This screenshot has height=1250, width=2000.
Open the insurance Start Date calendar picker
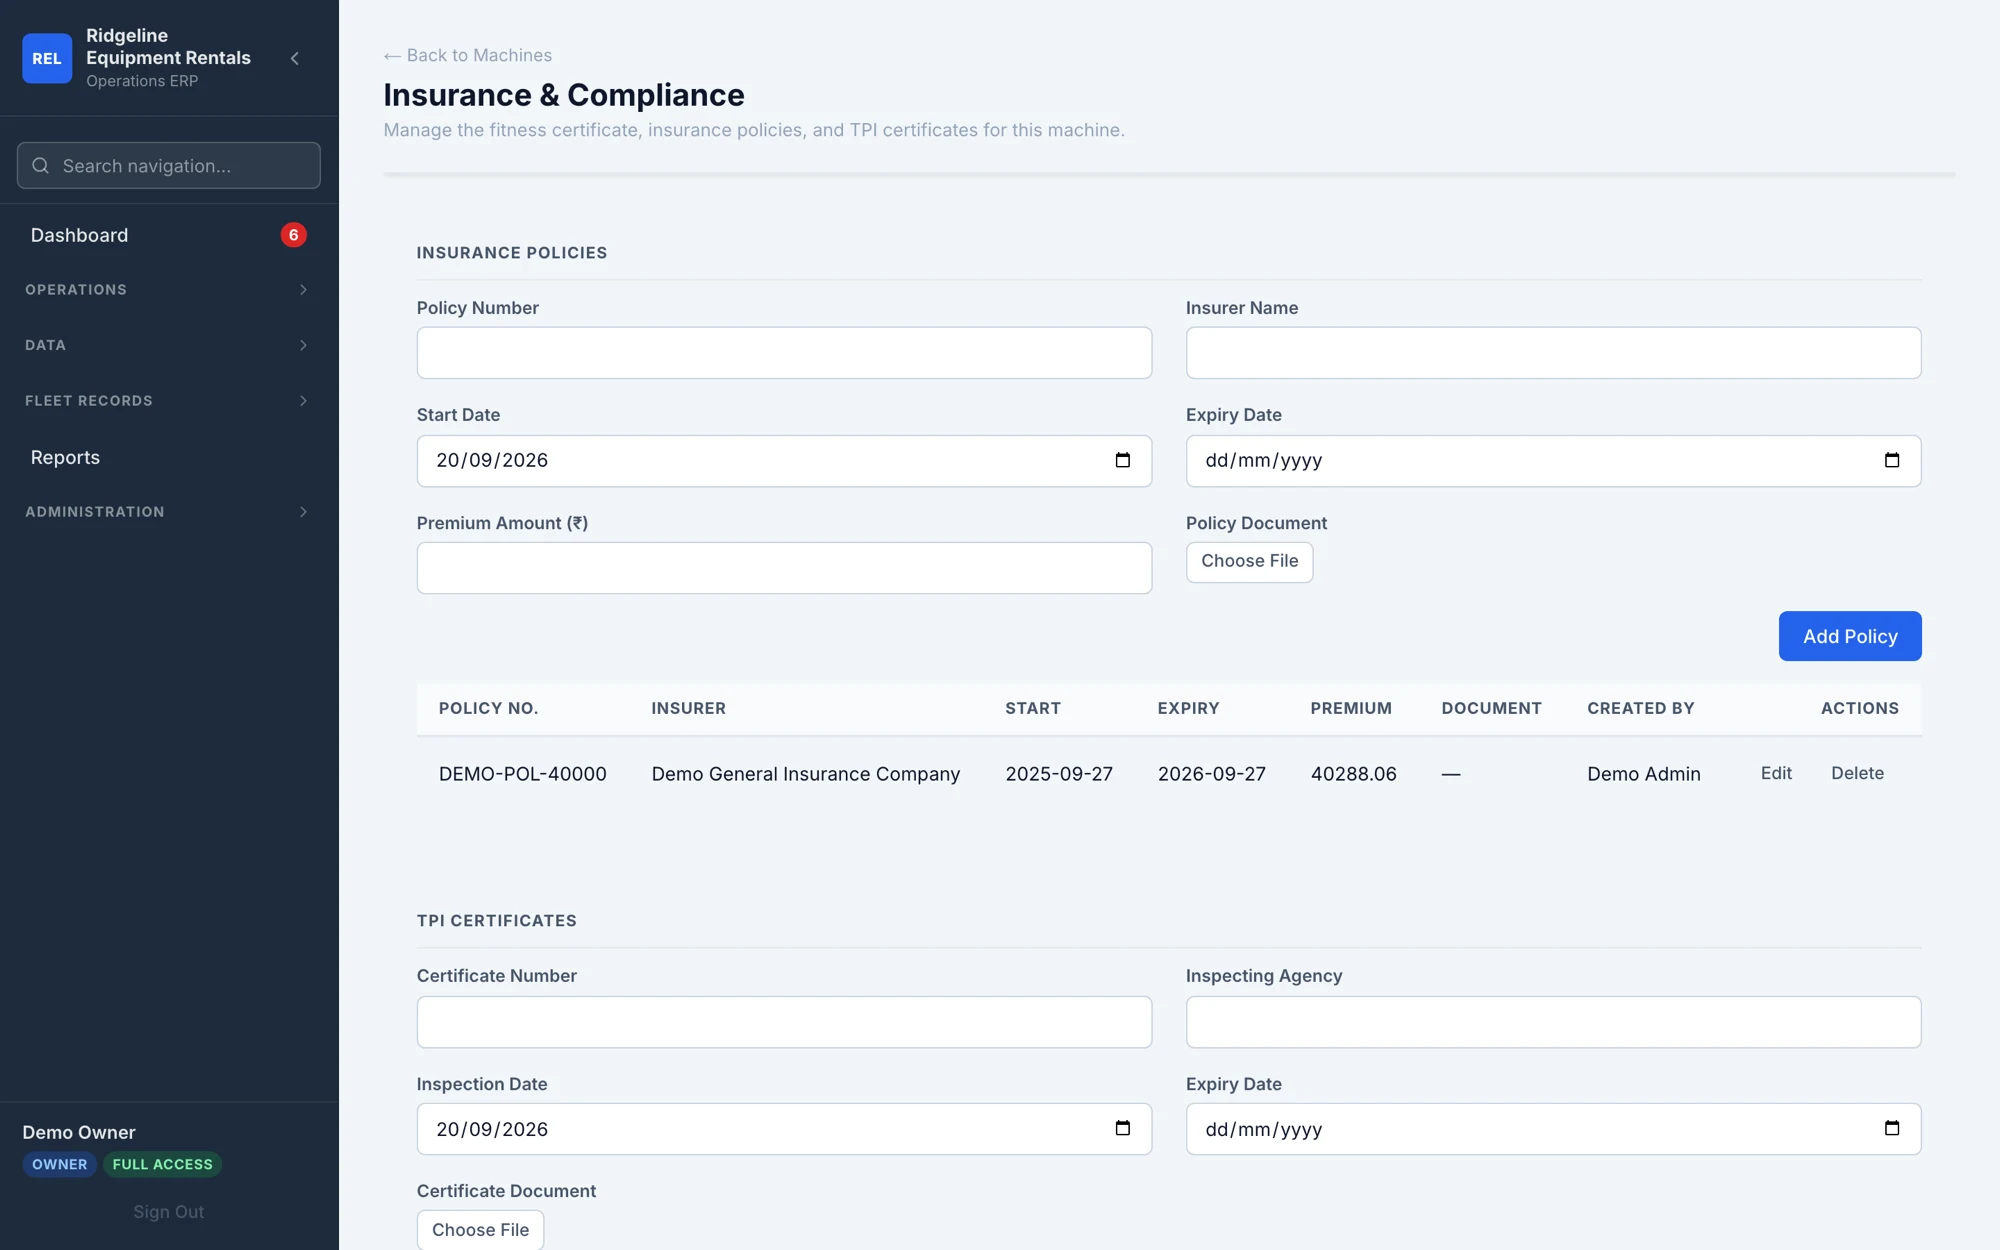click(x=1122, y=460)
